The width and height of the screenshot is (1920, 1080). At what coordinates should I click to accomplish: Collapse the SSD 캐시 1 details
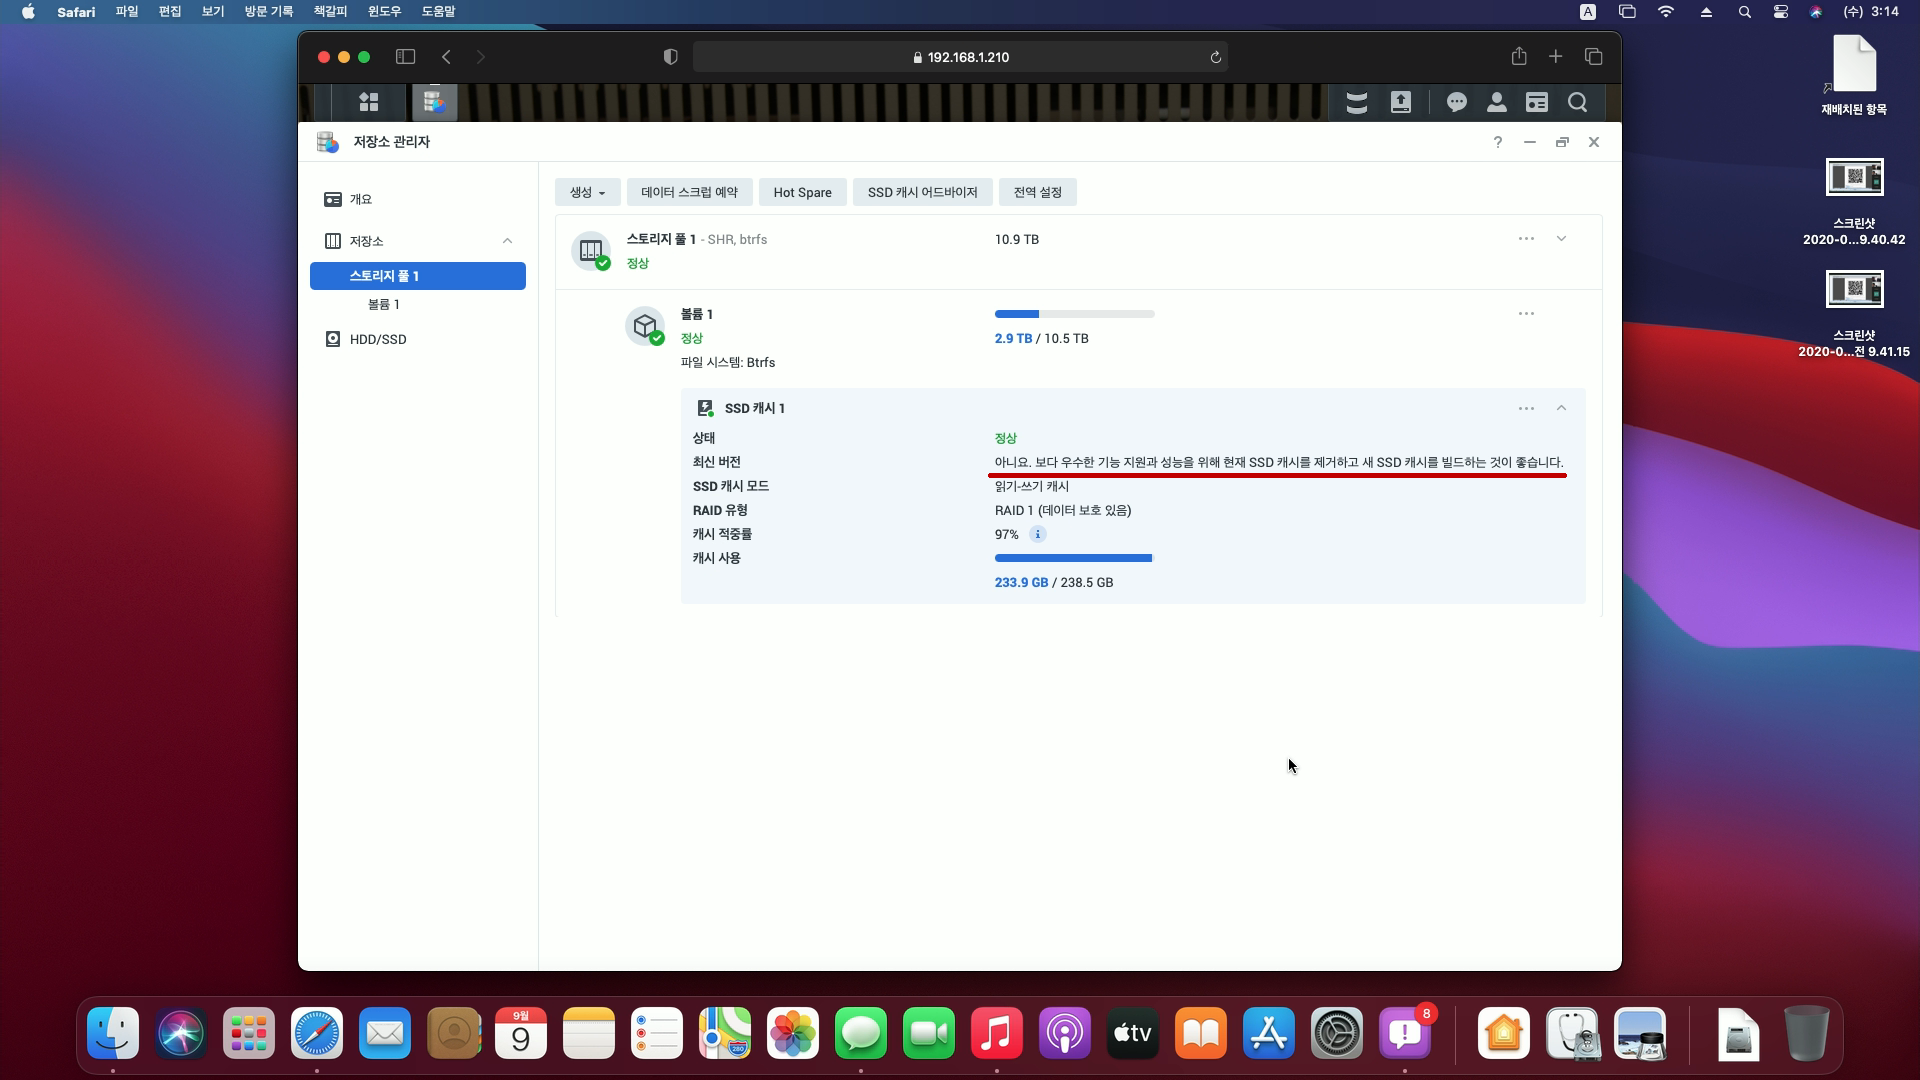point(1561,408)
